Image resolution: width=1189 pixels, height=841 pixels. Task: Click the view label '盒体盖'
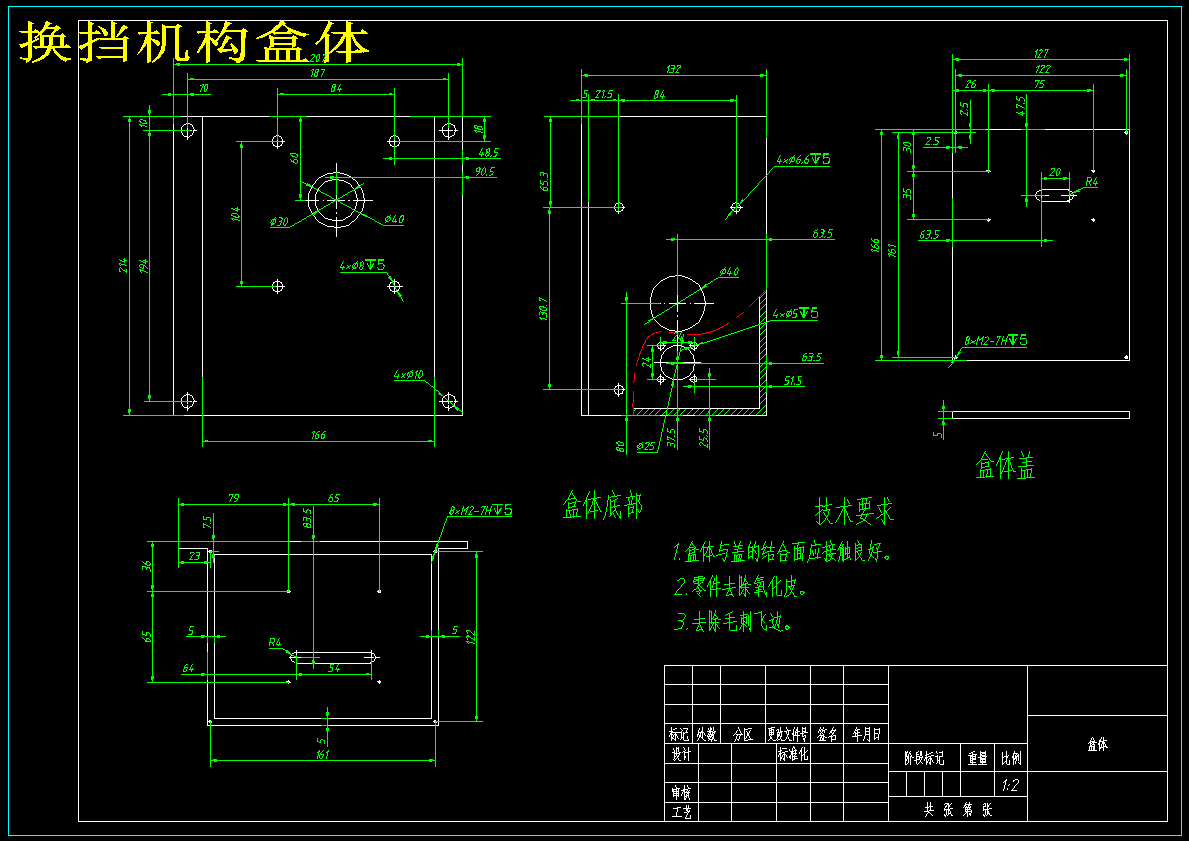click(1005, 466)
